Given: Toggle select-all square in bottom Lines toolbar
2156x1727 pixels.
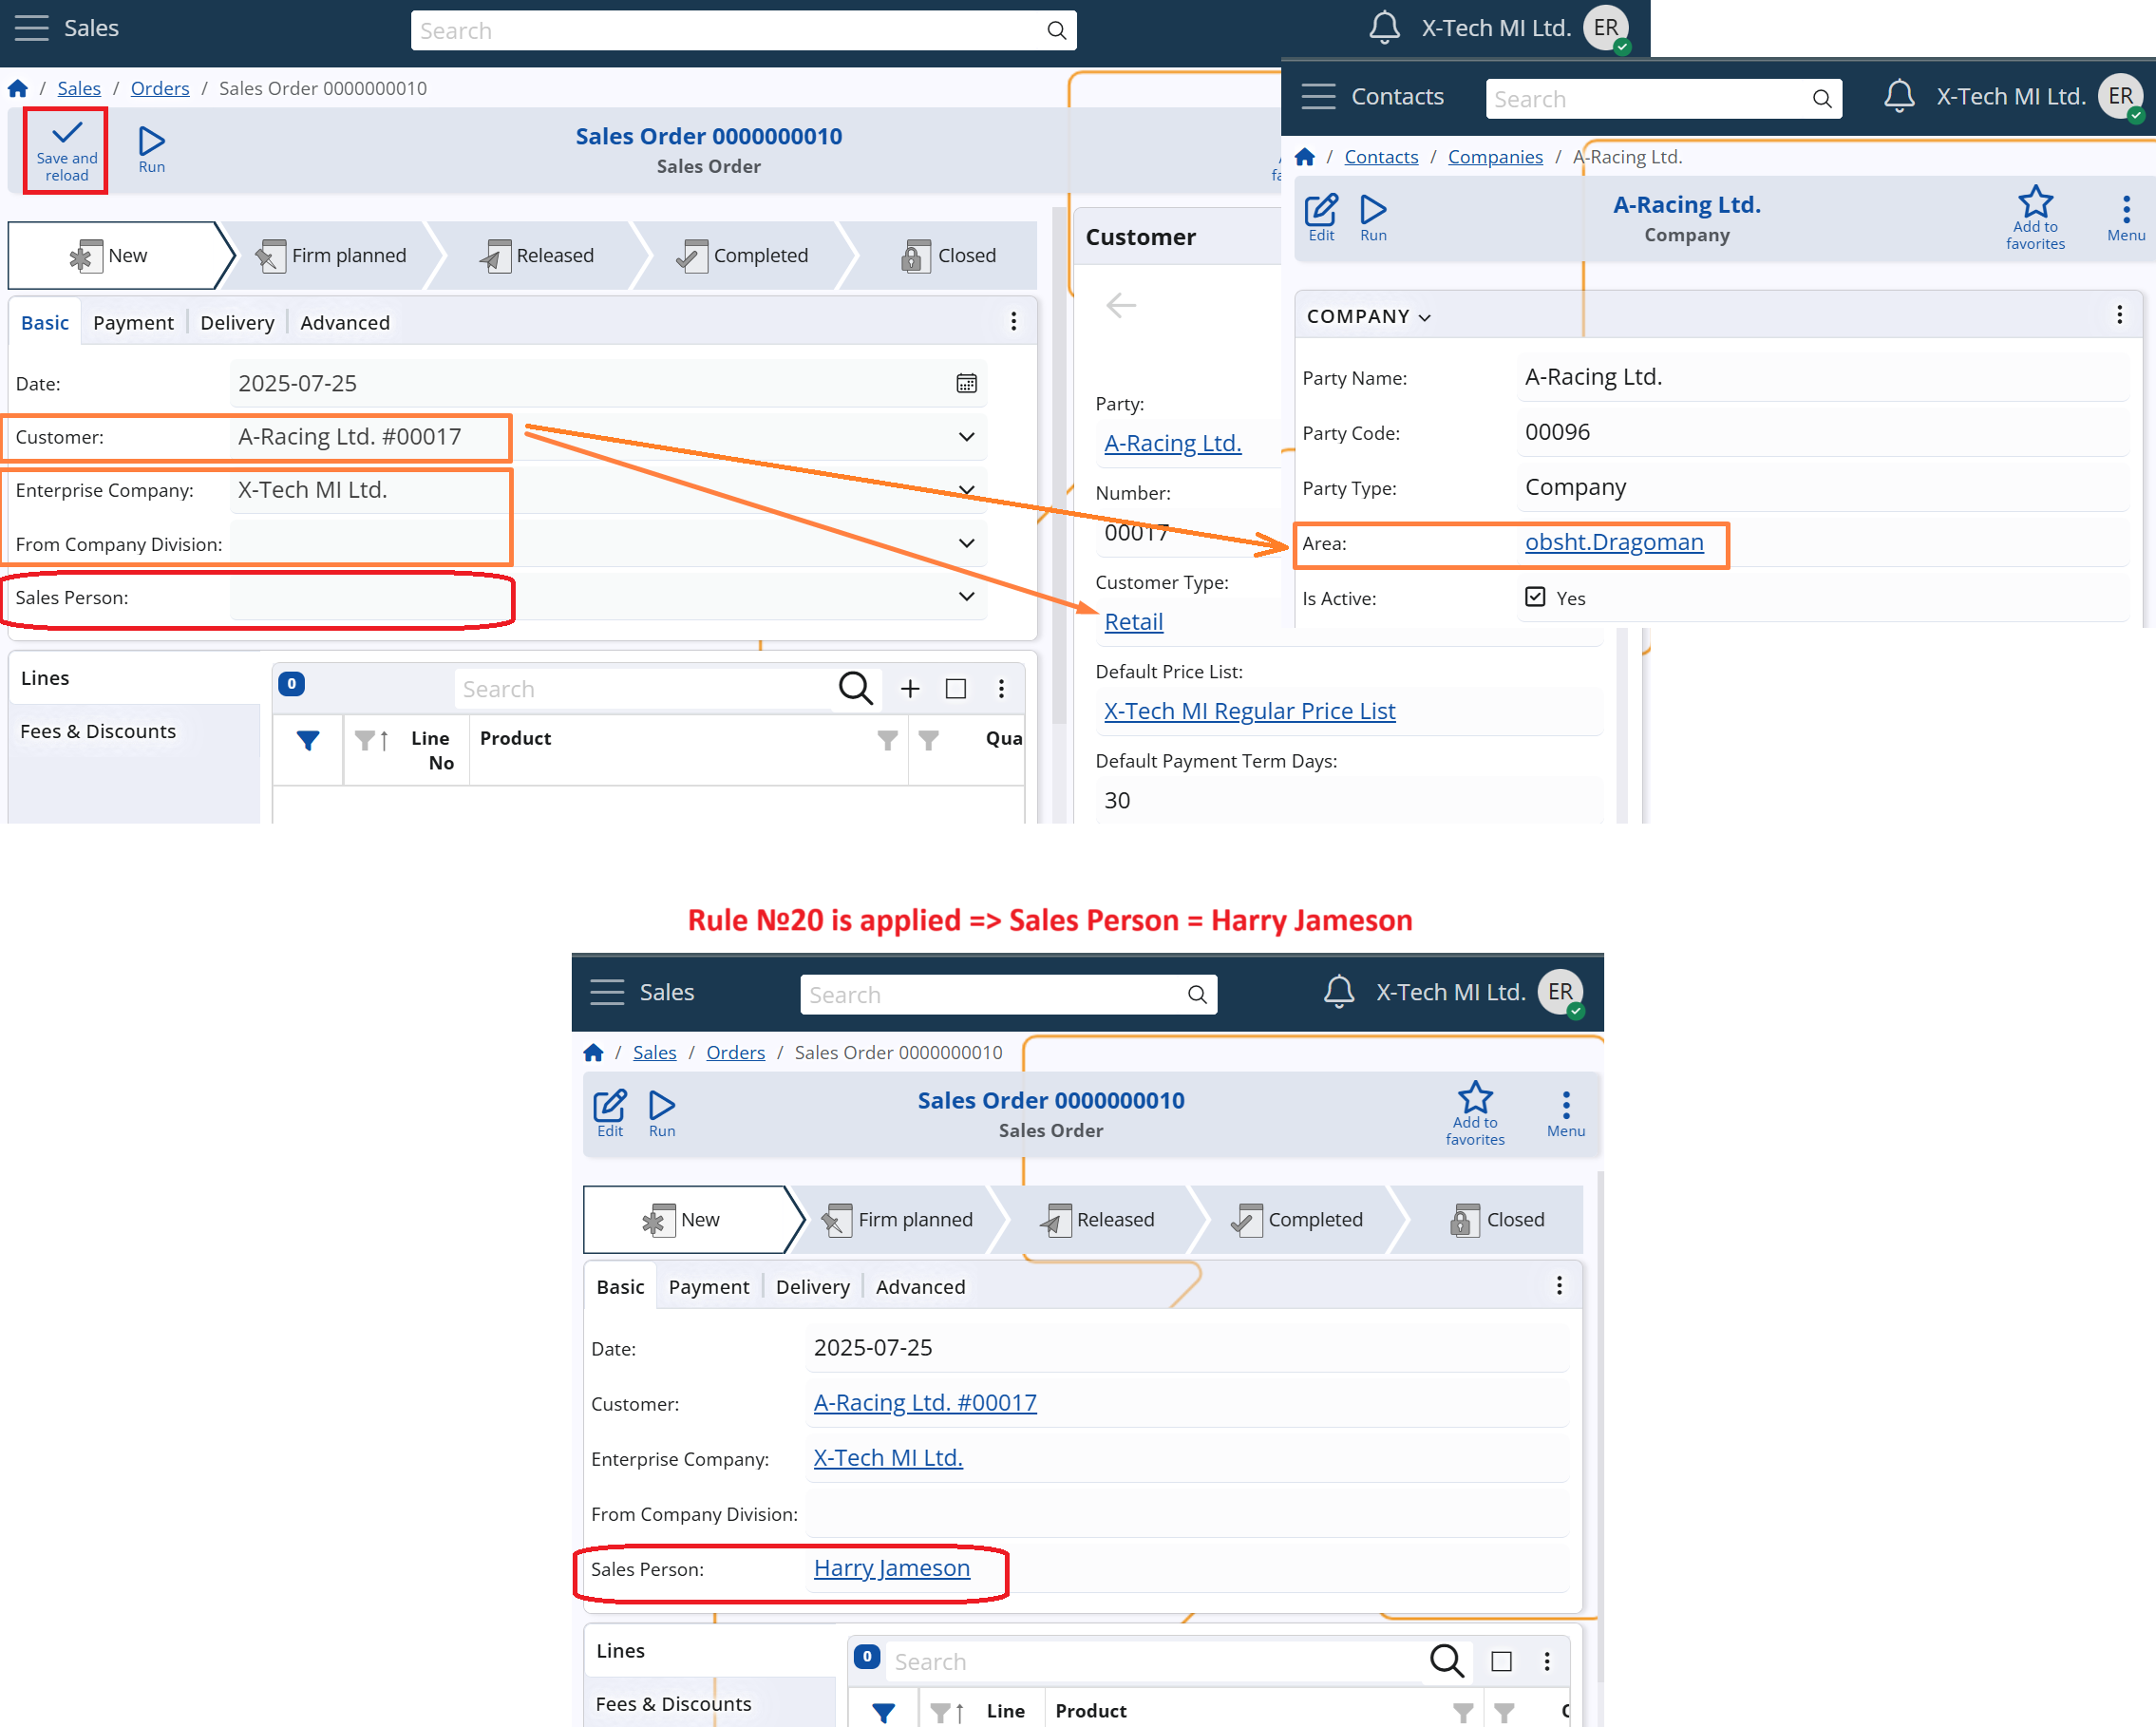Looking at the screenshot, I should (x=1500, y=1661).
